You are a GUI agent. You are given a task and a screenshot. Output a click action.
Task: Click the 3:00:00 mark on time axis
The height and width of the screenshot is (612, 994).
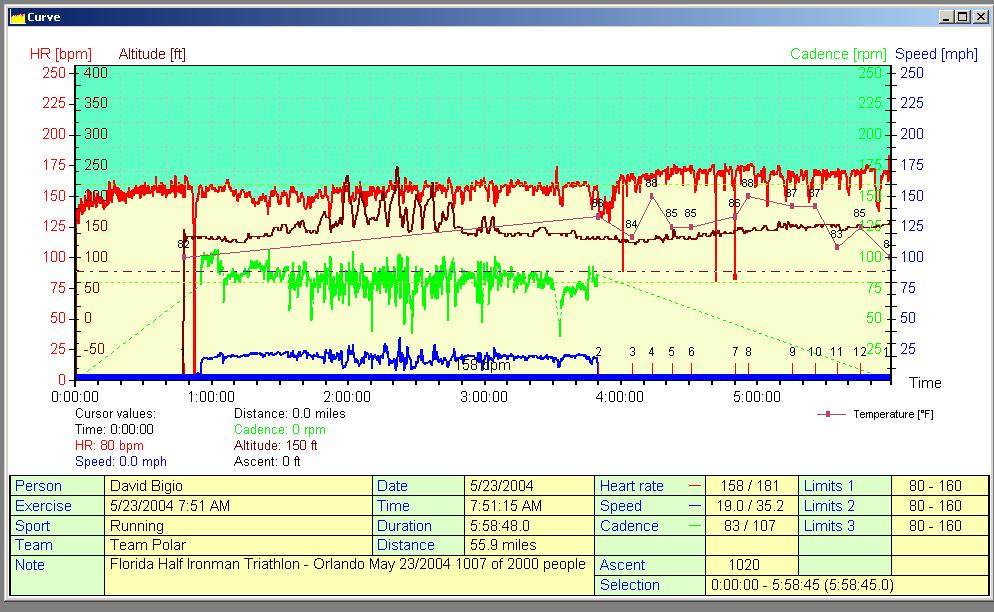point(483,396)
